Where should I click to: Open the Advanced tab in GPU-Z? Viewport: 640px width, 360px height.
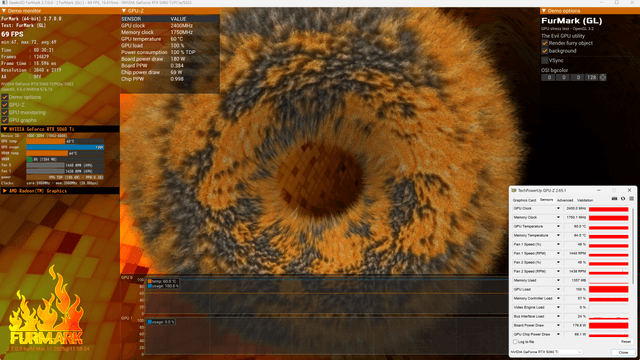click(565, 200)
